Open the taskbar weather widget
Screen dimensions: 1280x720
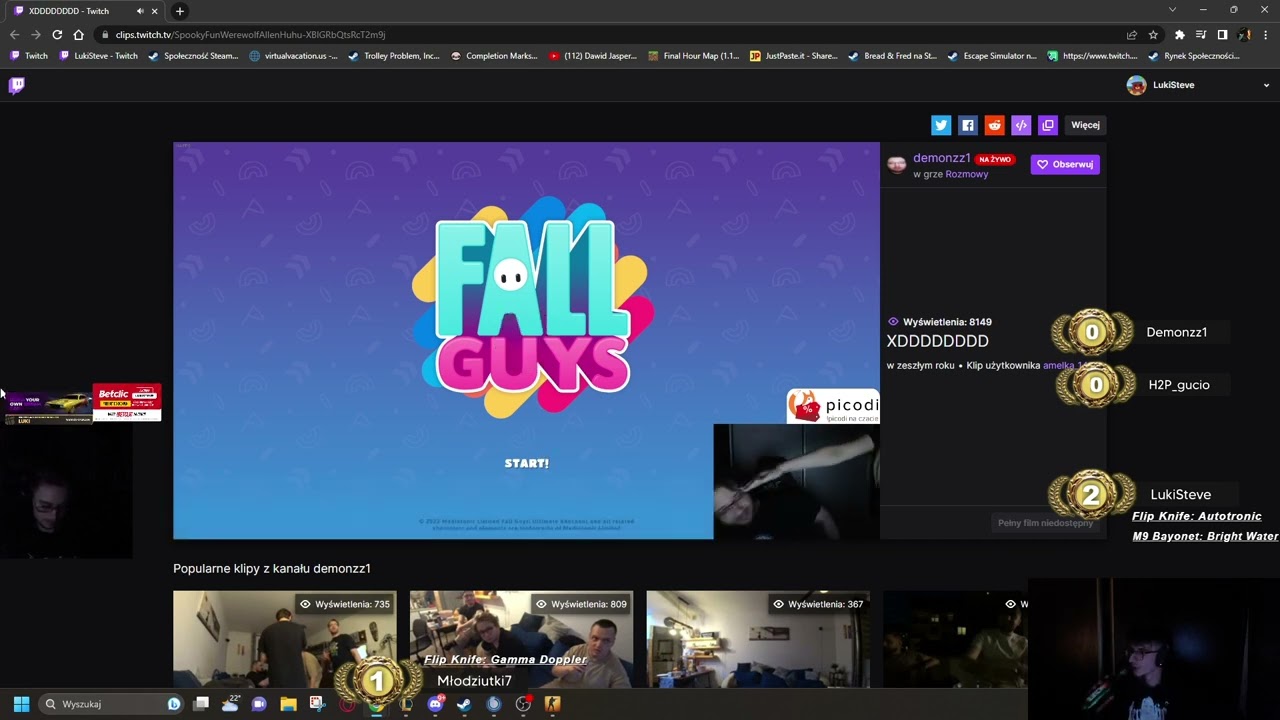(x=231, y=703)
